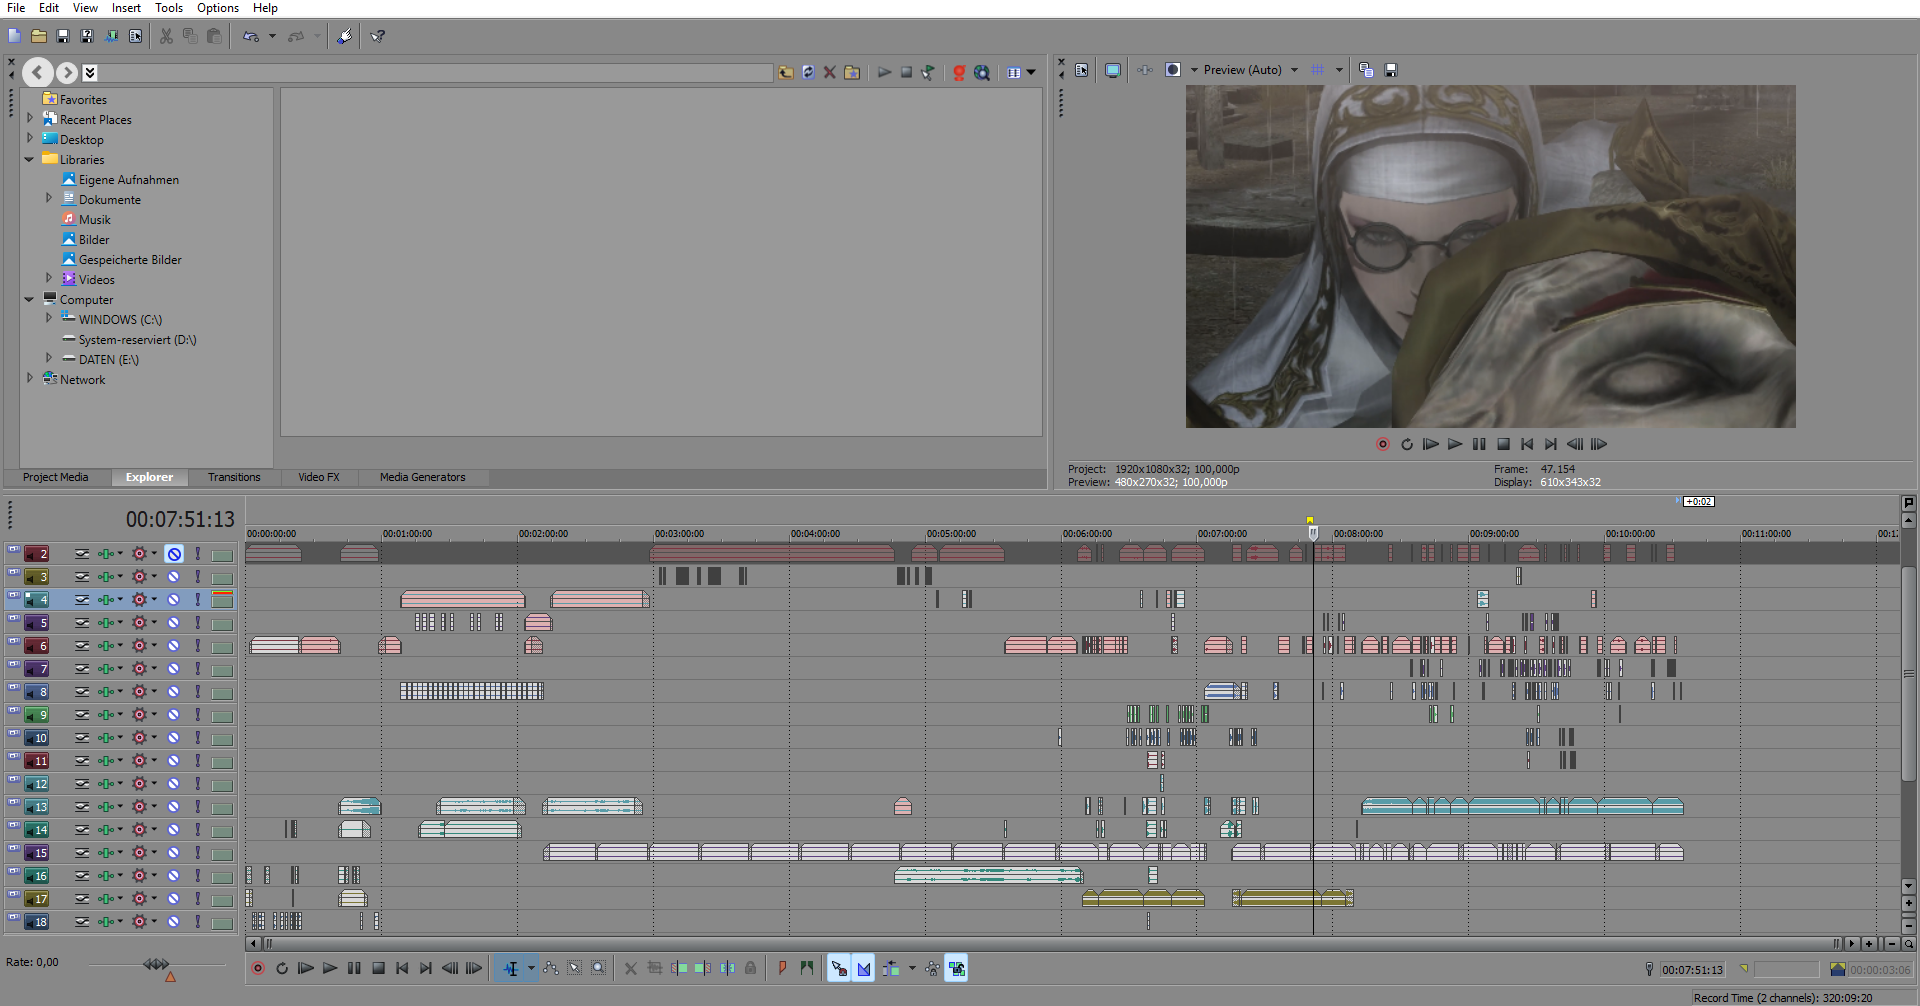Viewport: 1920px width, 1006px height.
Task: Open the Tools menu
Action: tap(168, 8)
